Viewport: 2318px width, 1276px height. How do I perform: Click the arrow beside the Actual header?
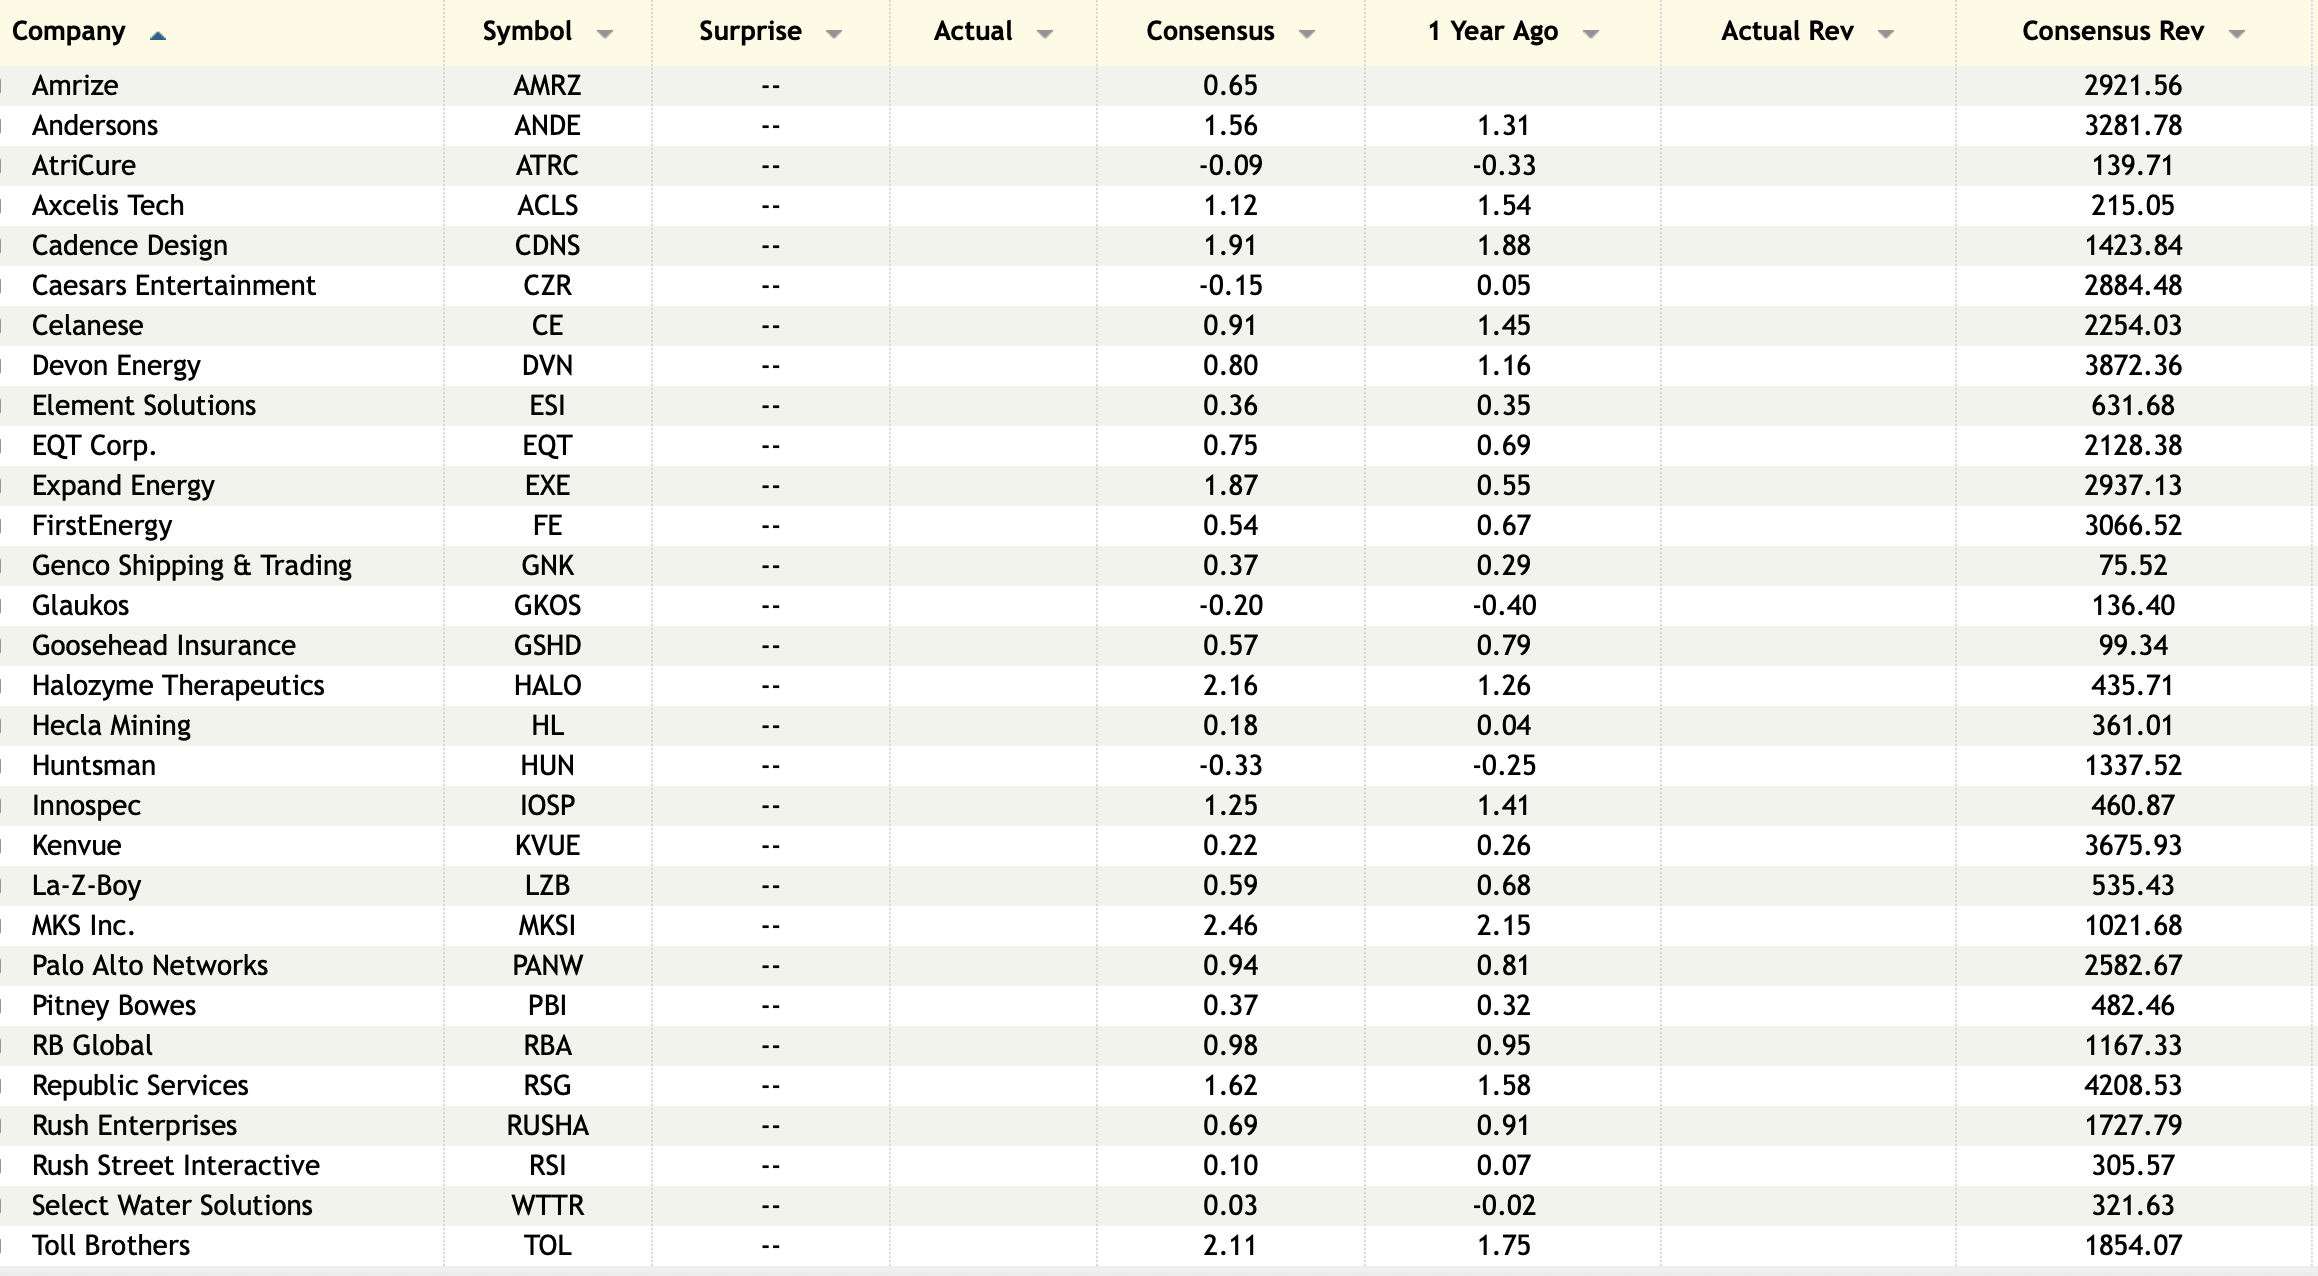click(x=1045, y=34)
